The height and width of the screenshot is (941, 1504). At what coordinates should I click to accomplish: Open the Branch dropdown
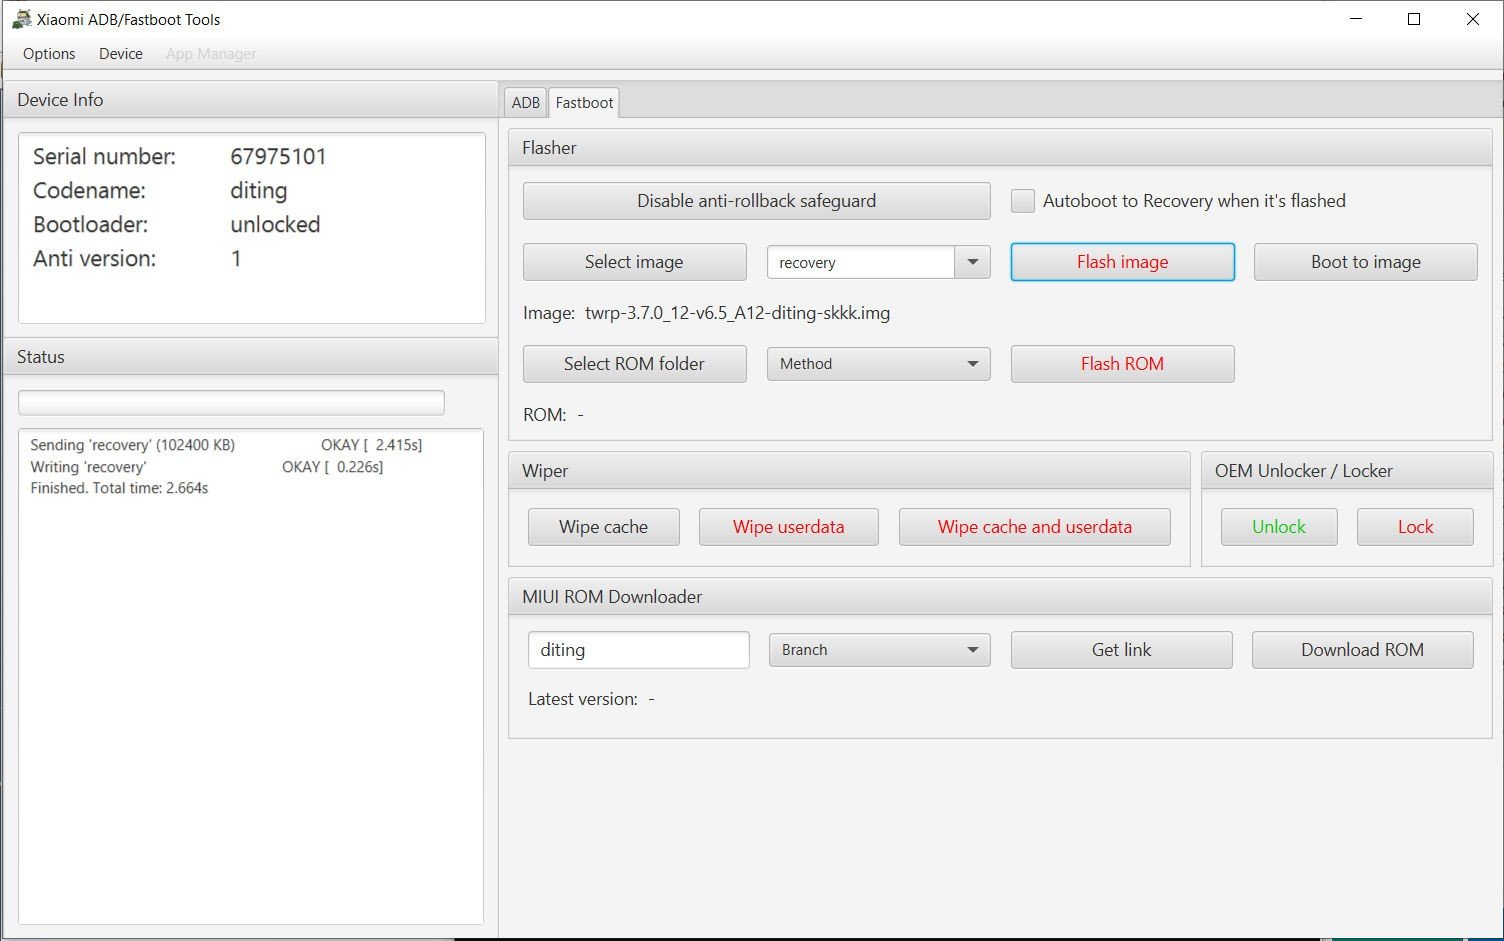(878, 650)
